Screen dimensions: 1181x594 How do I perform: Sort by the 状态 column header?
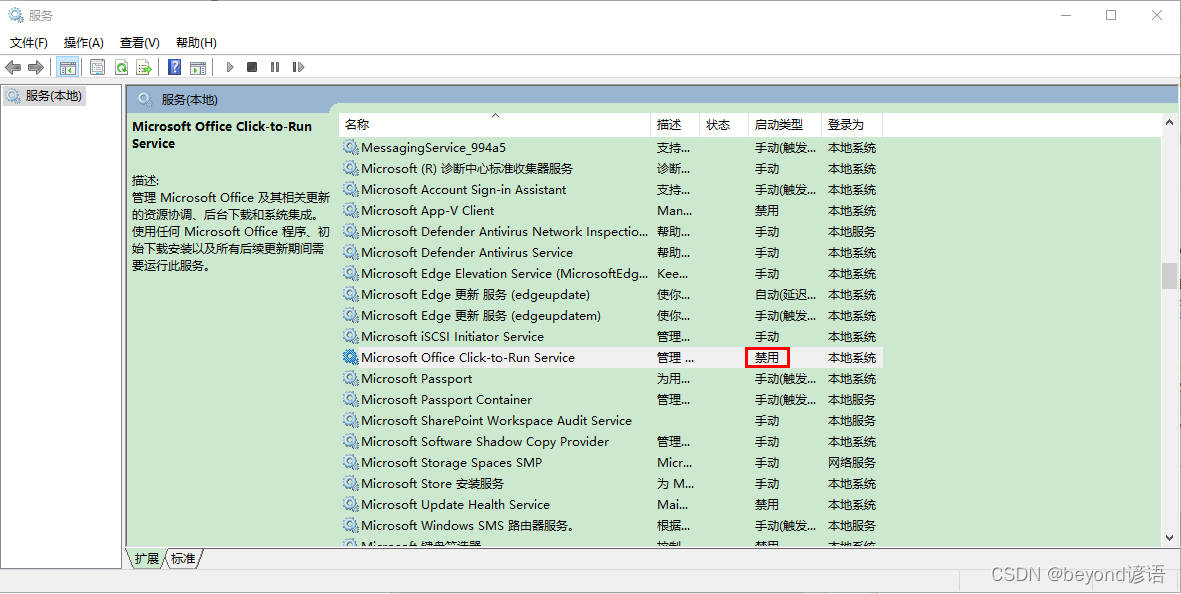[x=724, y=125]
